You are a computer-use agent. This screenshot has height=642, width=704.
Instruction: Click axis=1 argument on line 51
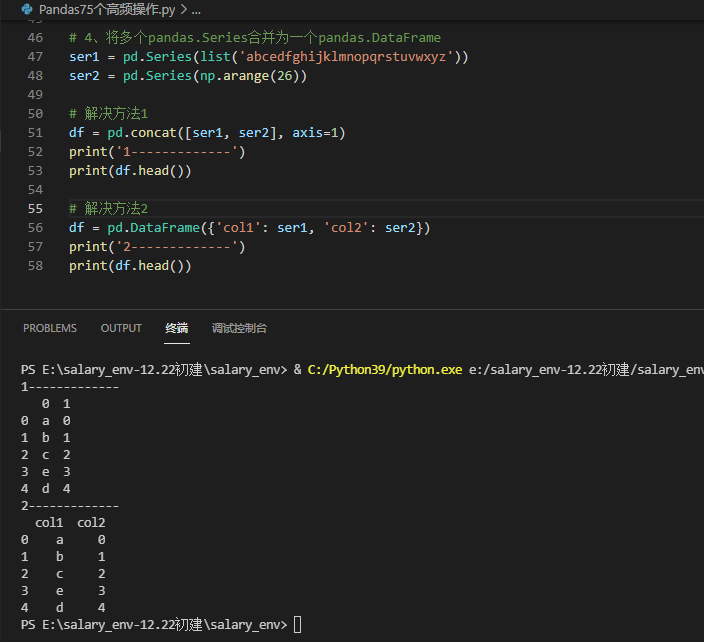(315, 133)
